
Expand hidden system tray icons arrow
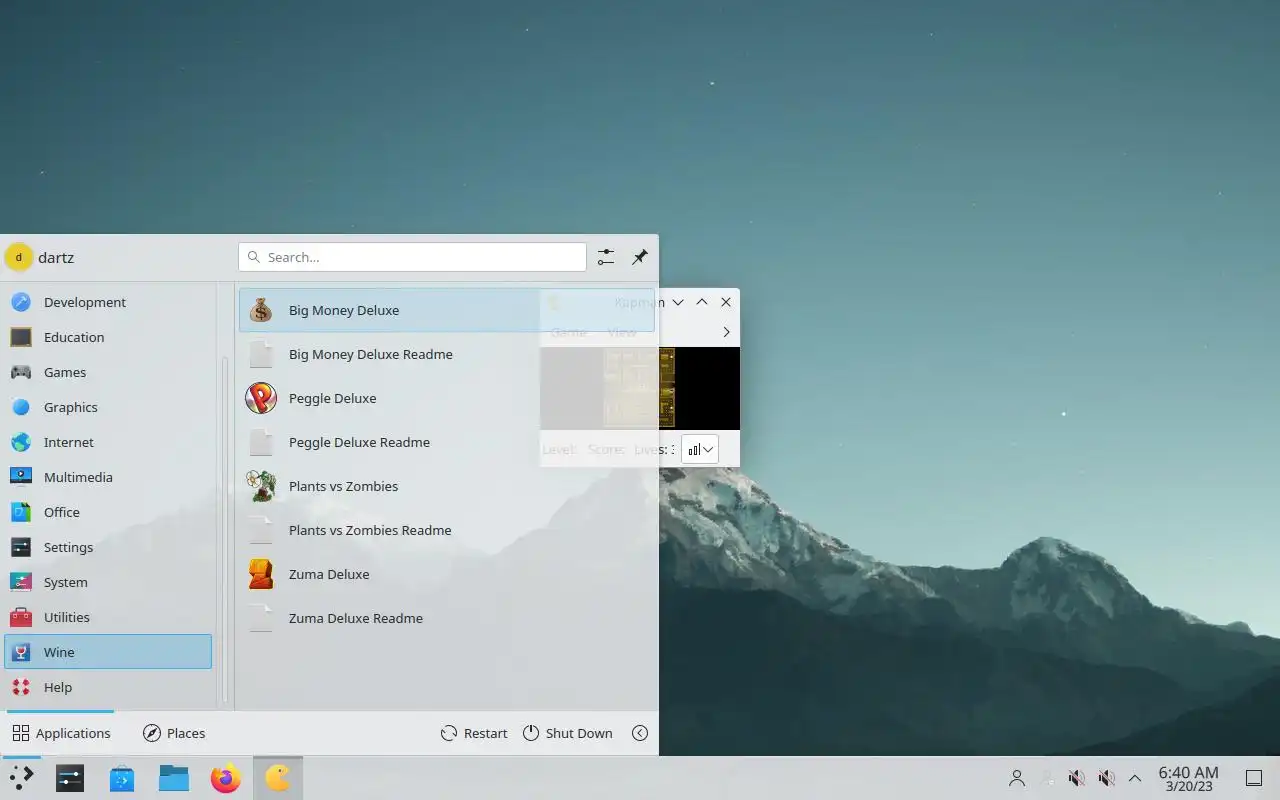coord(1135,778)
